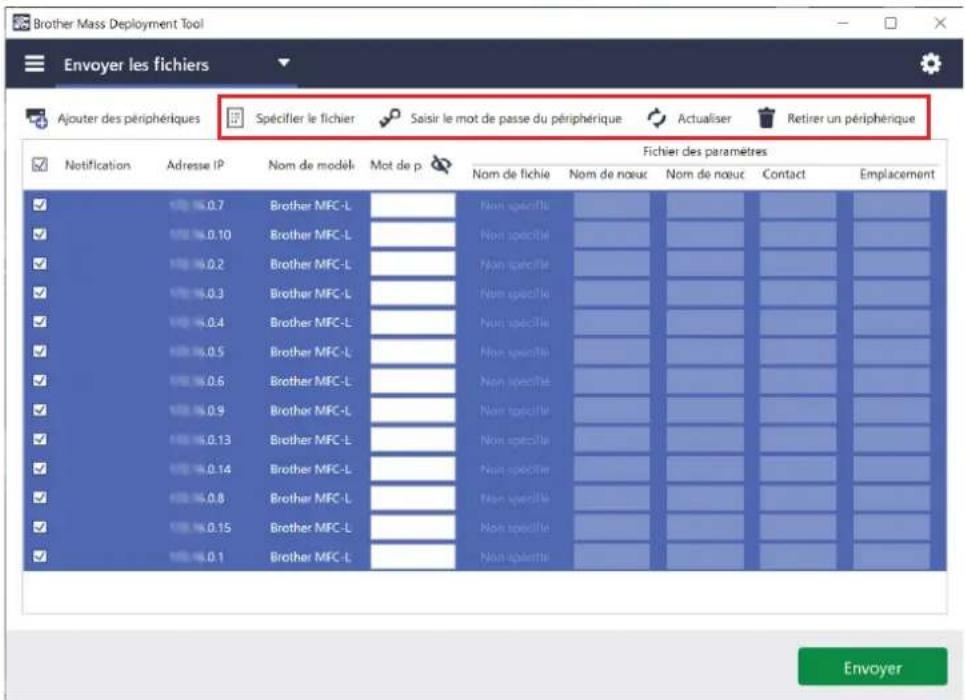965x700 pixels.
Task: Uncheck the device ending in .0.4
Action: click(x=39, y=322)
